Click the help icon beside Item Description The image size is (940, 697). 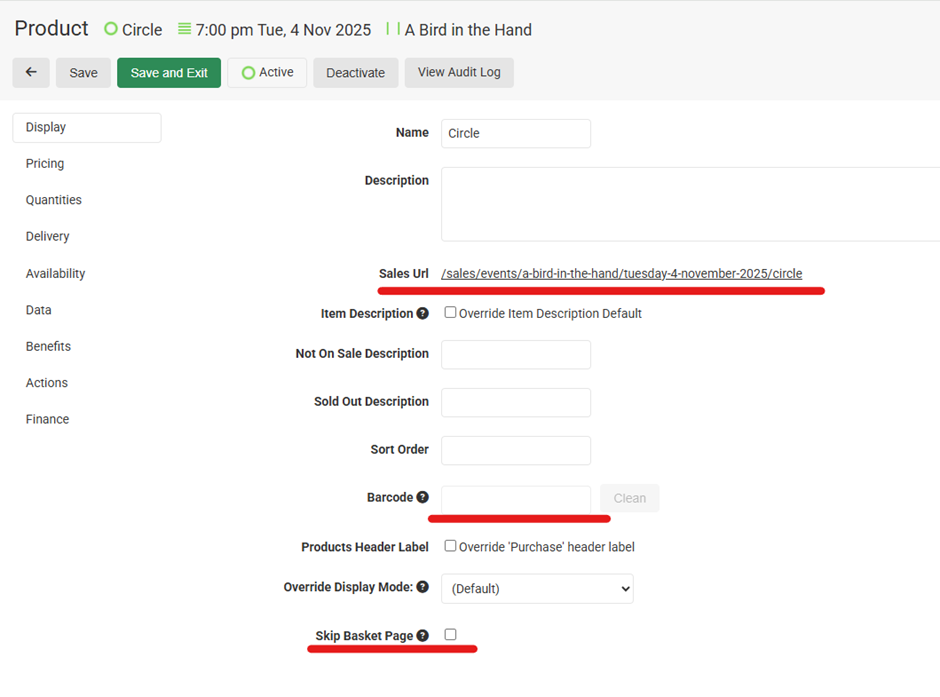[x=423, y=314]
